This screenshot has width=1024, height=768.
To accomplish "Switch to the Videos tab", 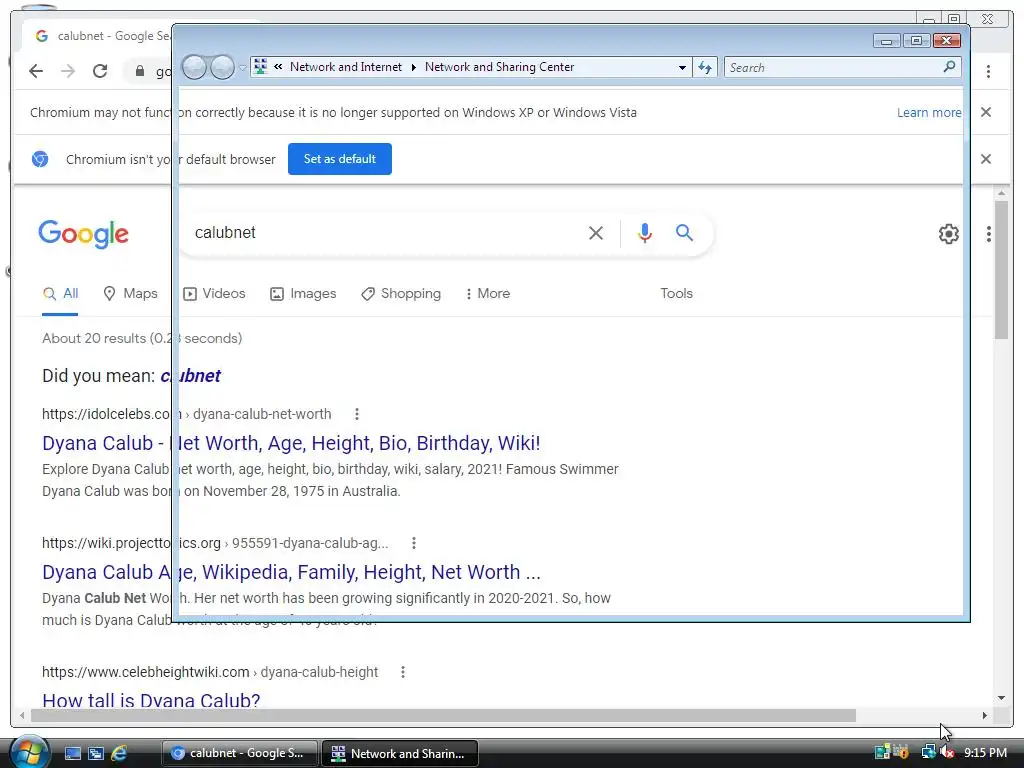I will point(214,294).
